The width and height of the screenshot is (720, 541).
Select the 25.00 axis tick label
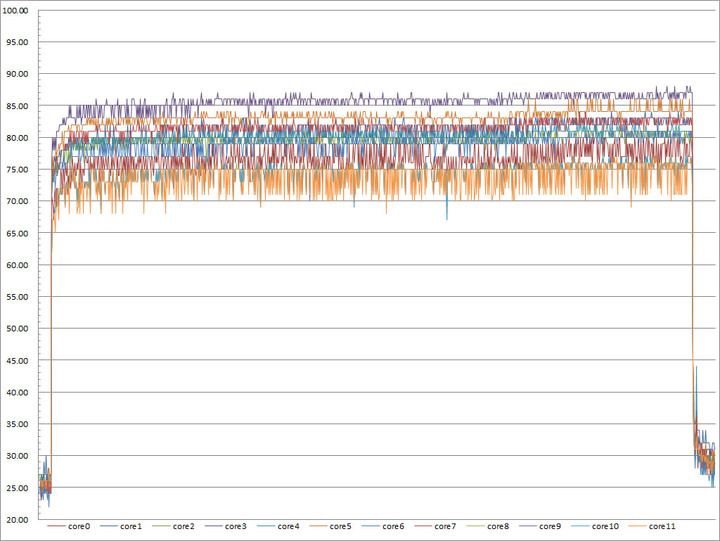(x=17, y=488)
